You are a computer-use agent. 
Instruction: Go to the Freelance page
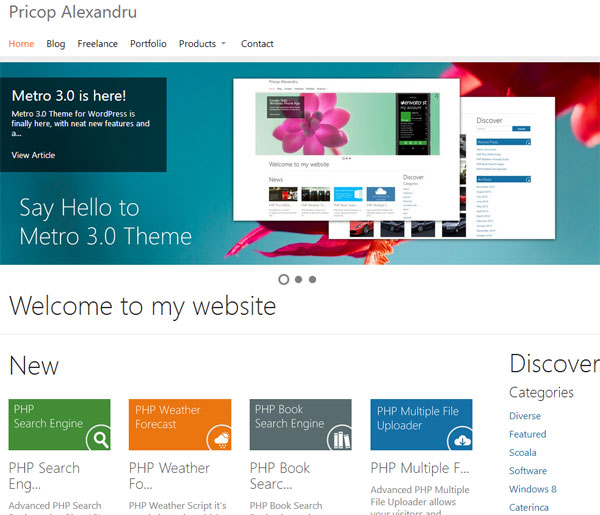point(98,44)
